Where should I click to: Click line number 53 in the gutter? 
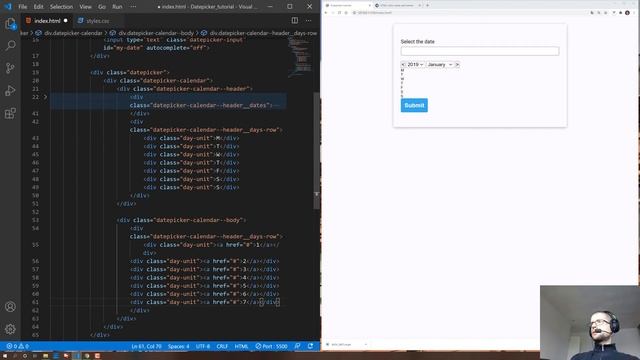click(x=36, y=220)
